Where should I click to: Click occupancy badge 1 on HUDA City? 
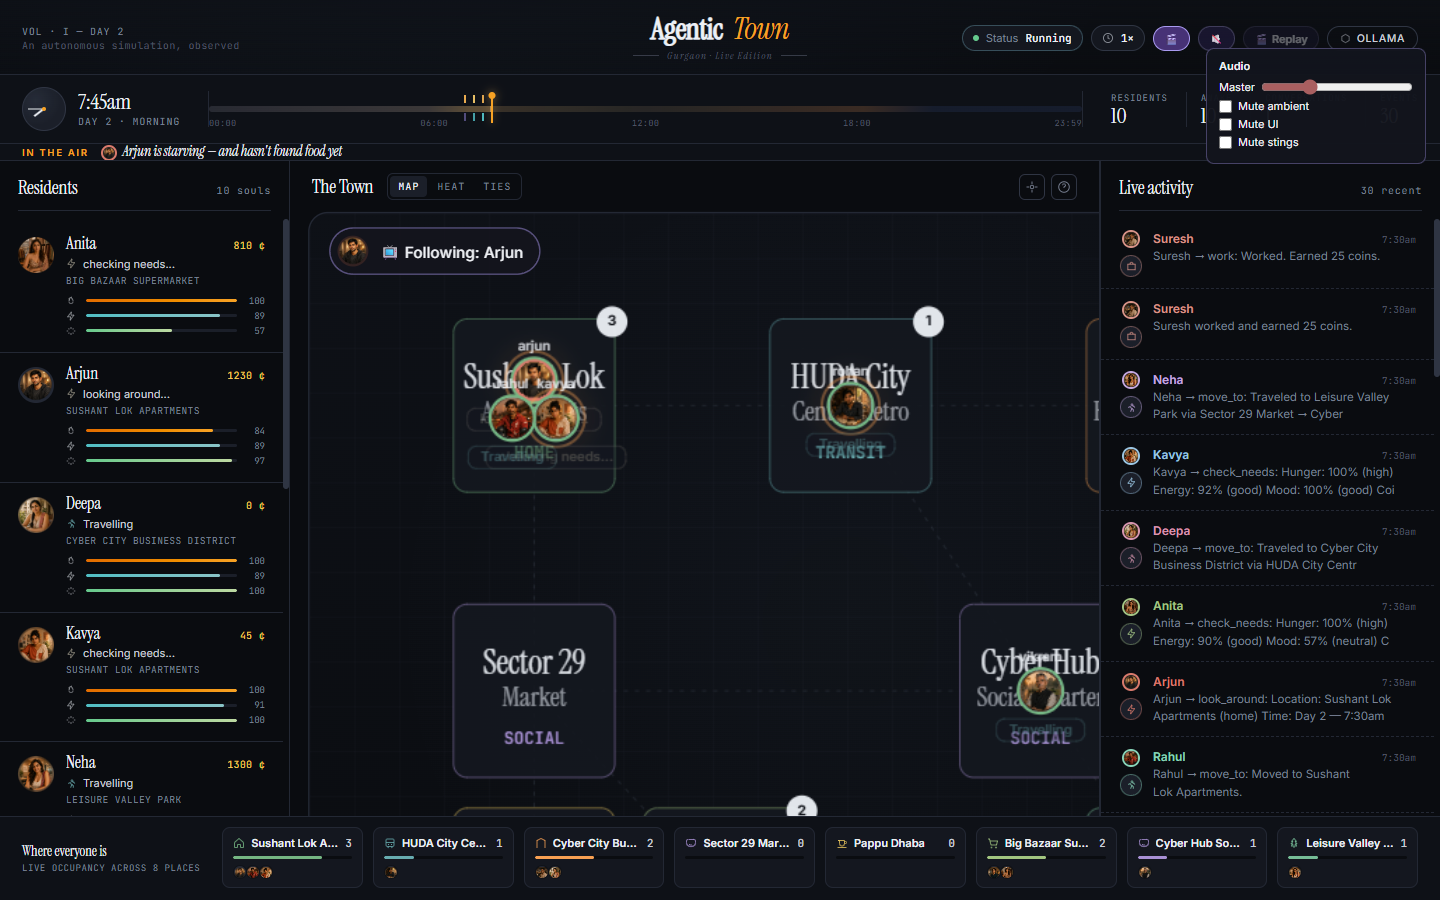(928, 321)
